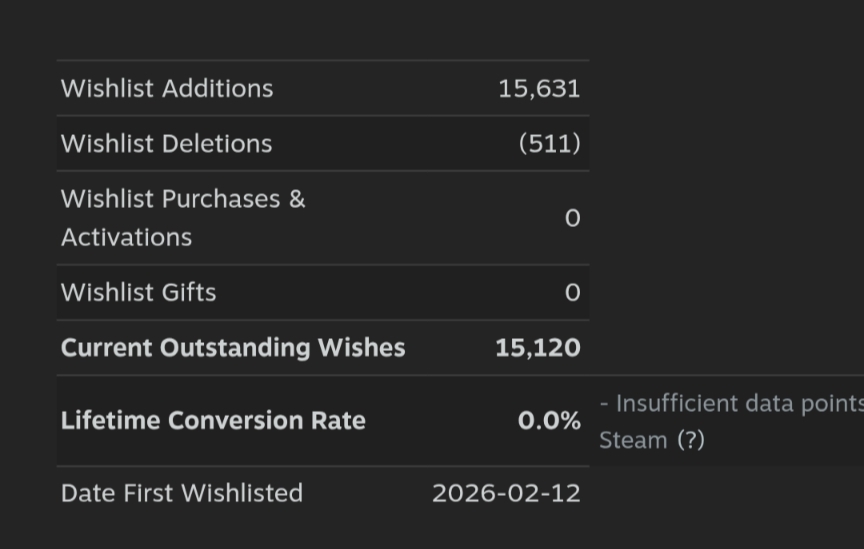Click the Current Outstanding Wishes label
The width and height of the screenshot is (864, 549).
point(233,347)
